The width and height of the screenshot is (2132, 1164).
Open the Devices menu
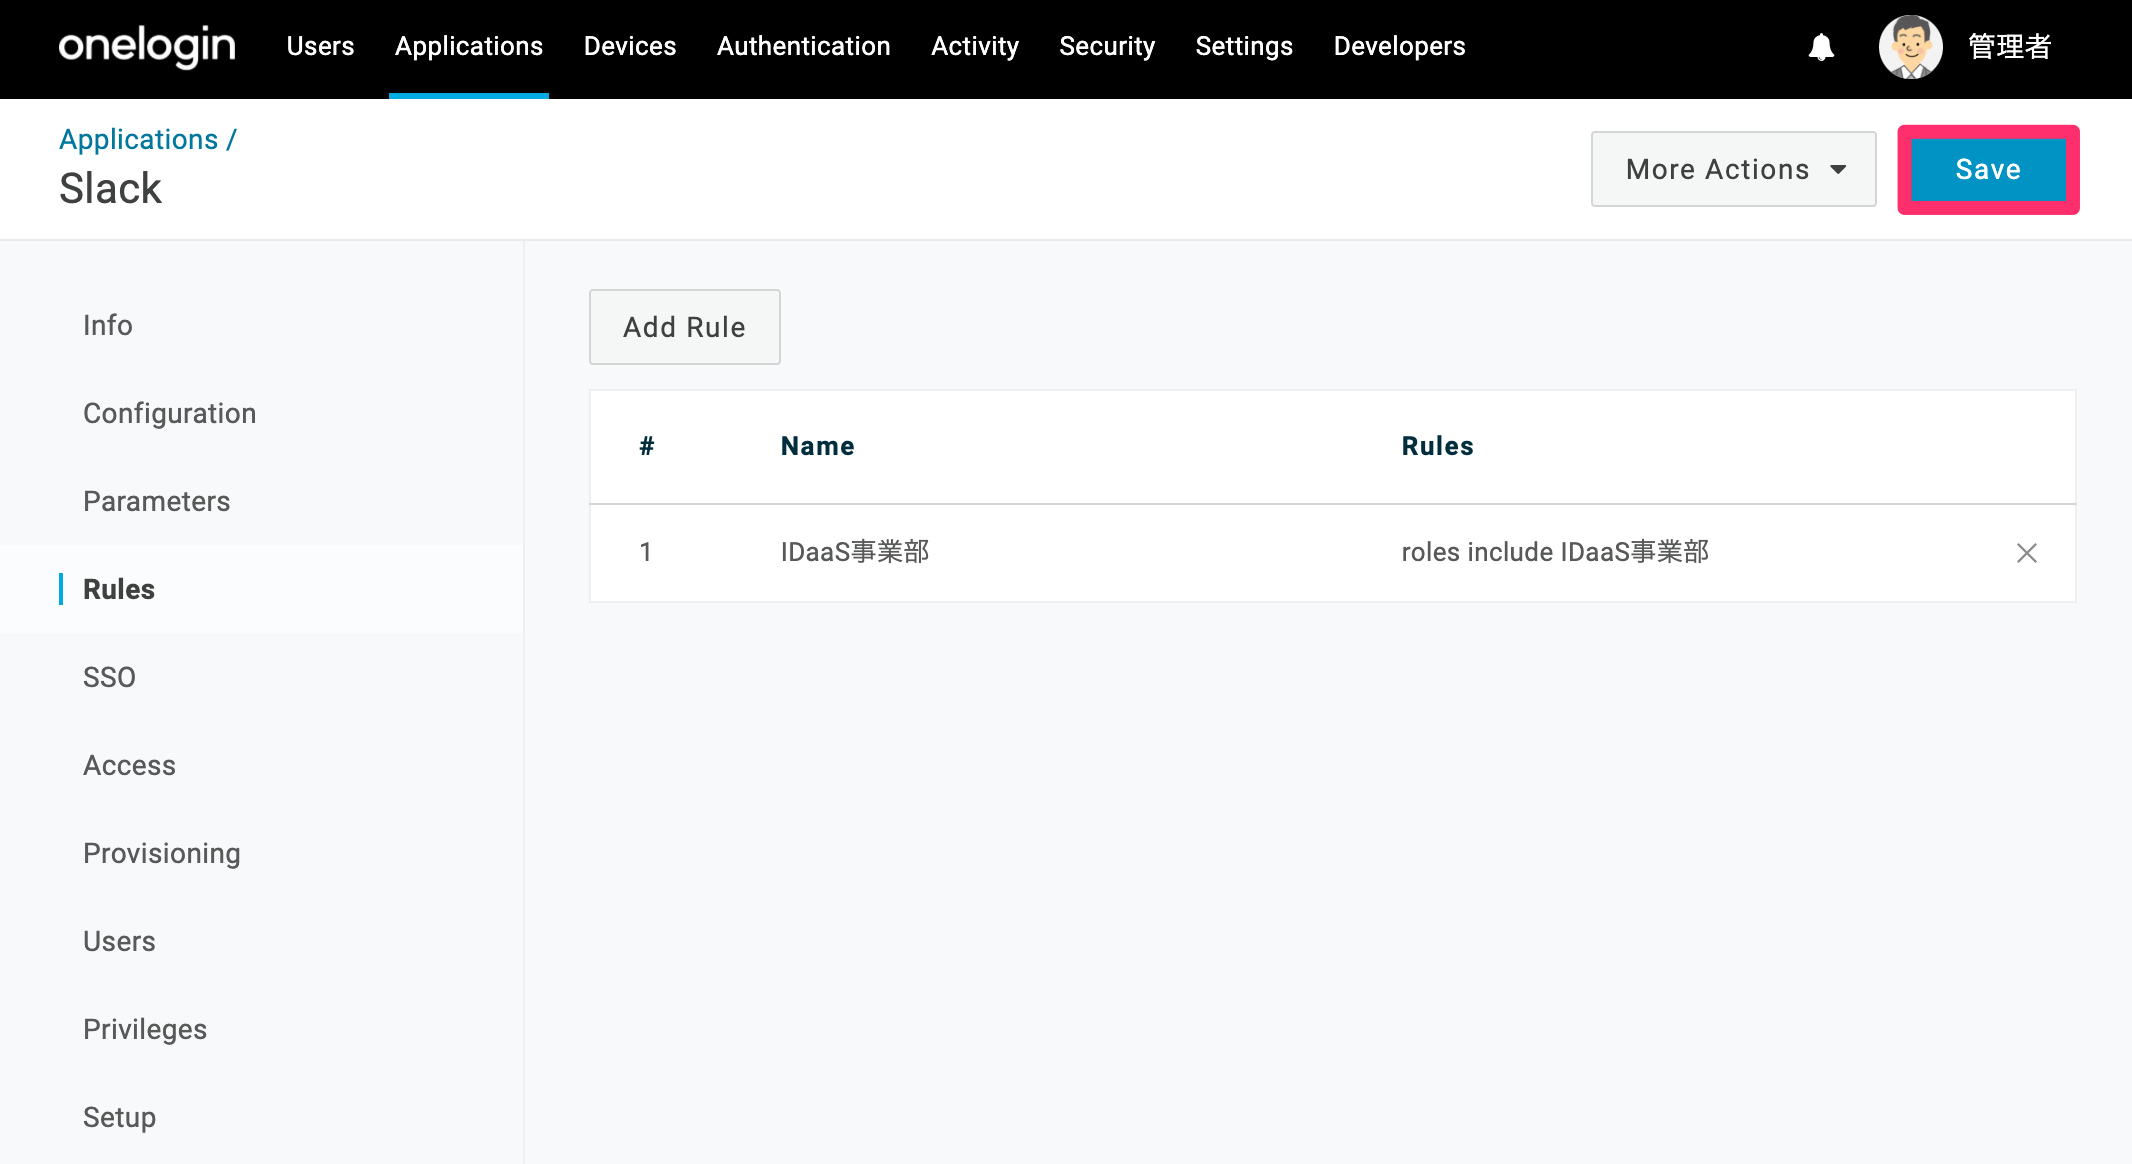tap(630, 46)
